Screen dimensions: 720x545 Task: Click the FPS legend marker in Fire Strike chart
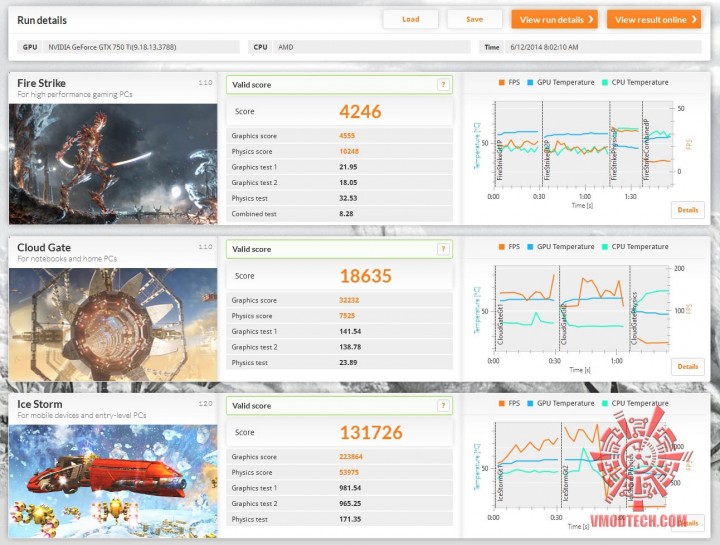point(501,83)
